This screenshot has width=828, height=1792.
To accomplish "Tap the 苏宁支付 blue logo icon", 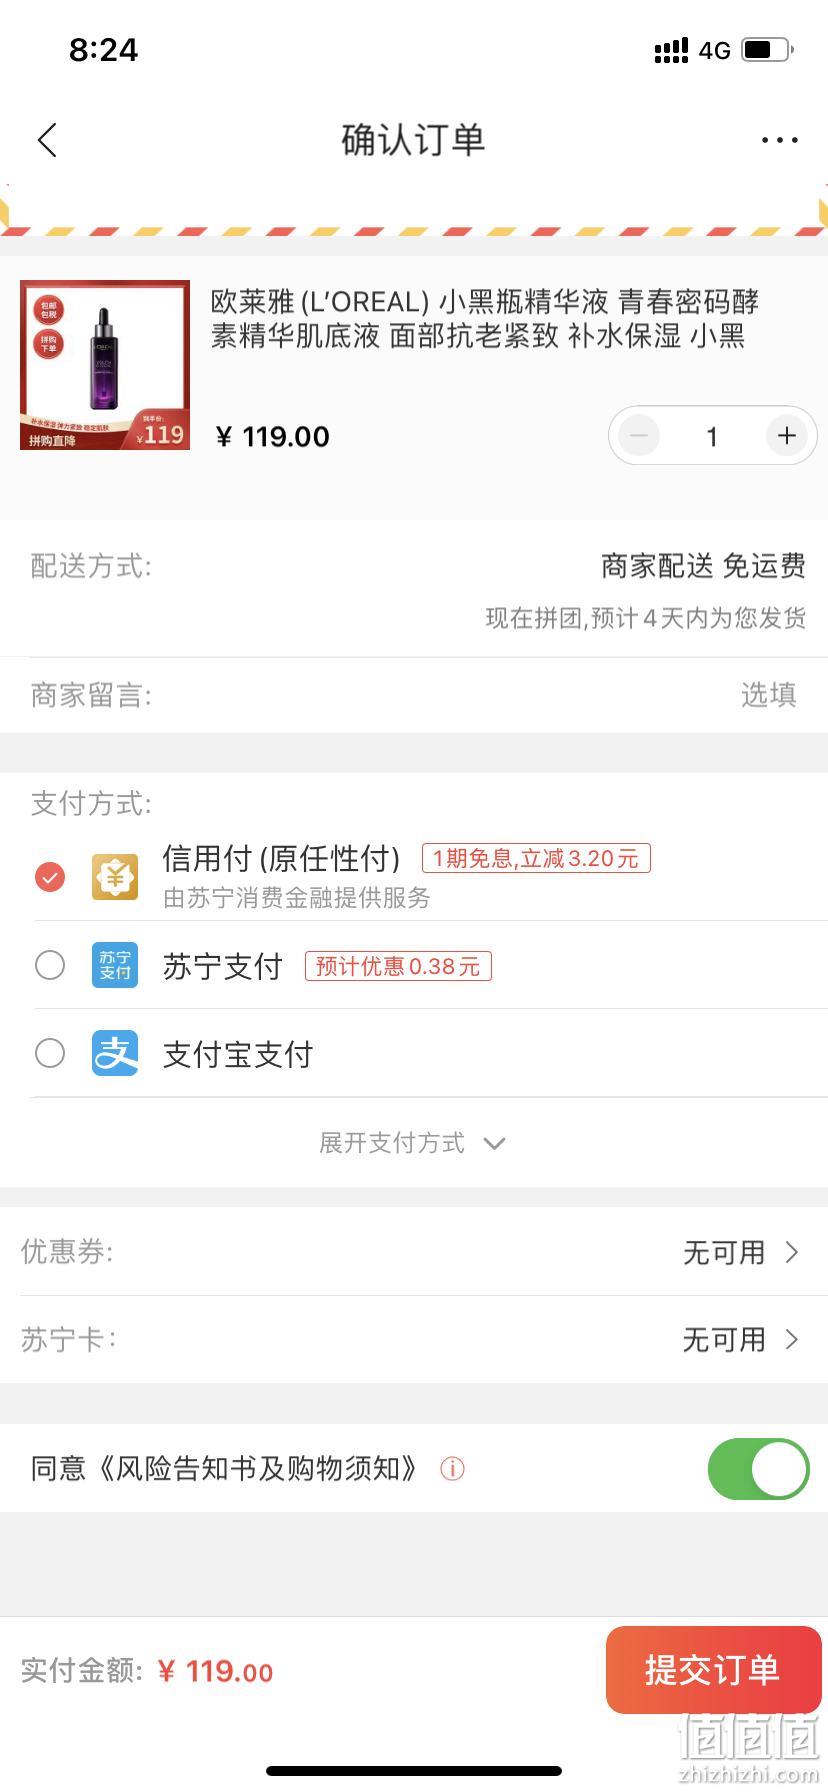I will point(115,965).
